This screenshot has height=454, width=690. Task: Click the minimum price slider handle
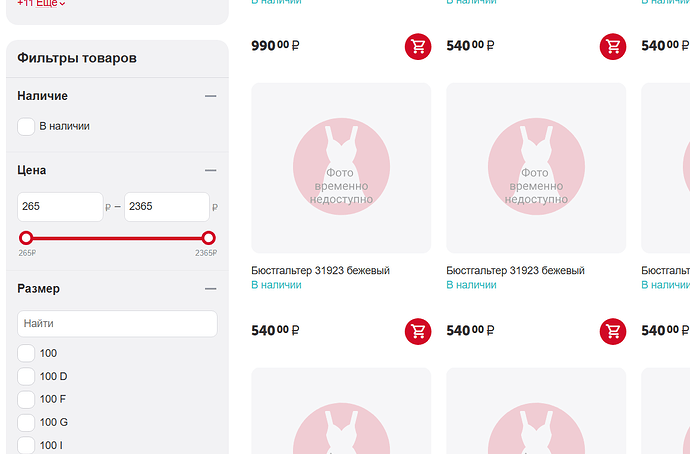pos(26,238)
